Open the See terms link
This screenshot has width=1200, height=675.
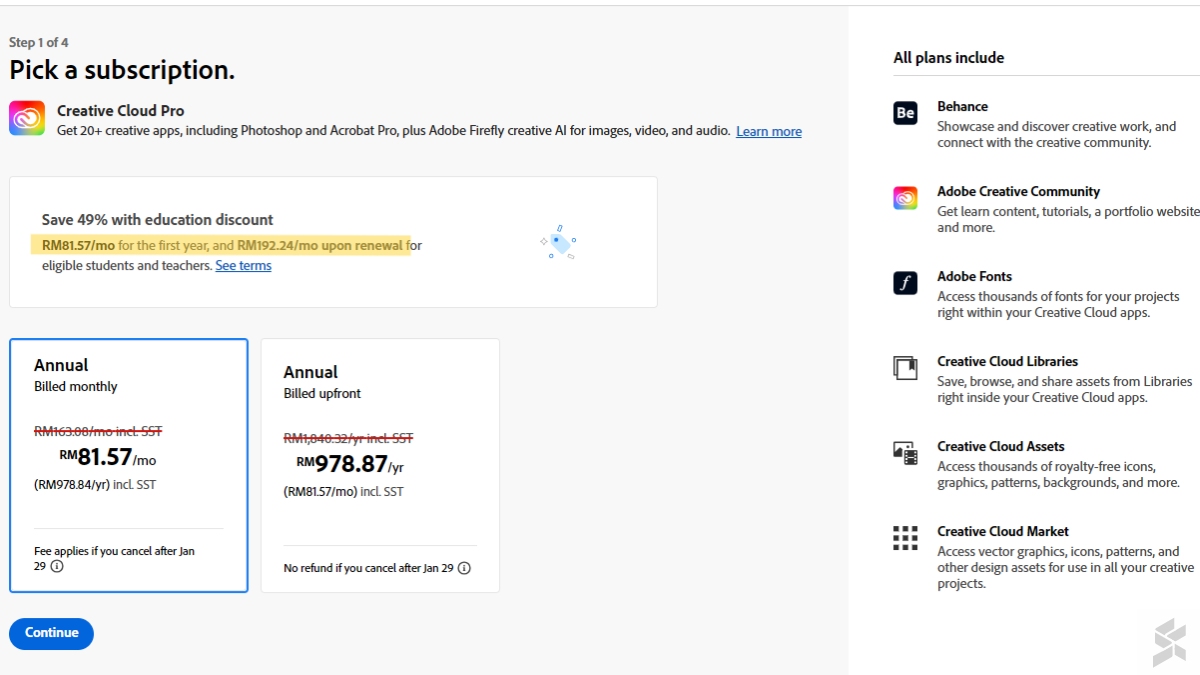coord(243,265)
